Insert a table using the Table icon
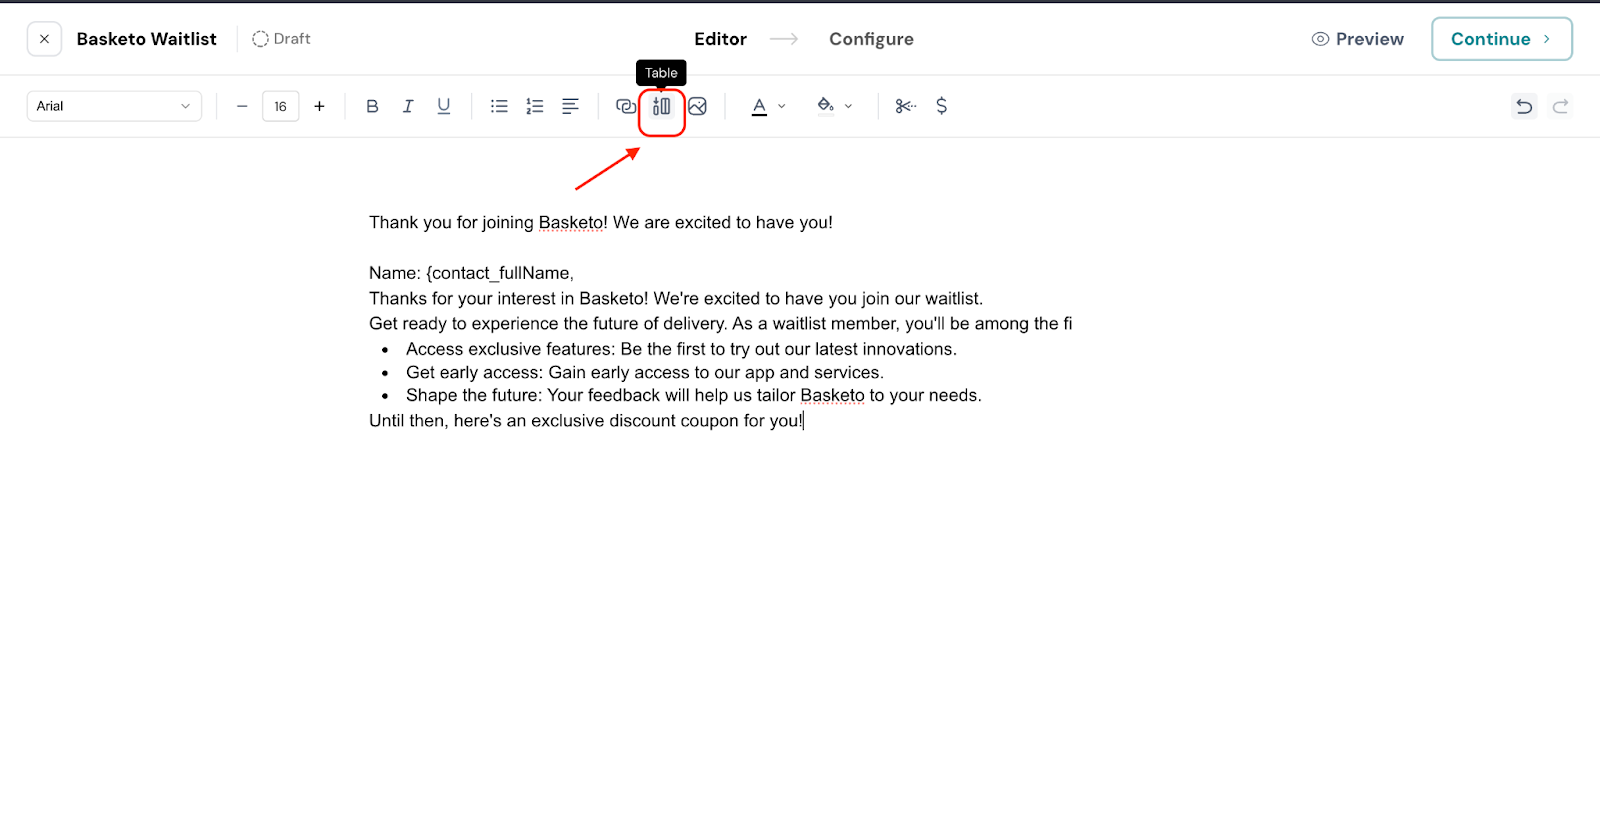Image resolution: width=1600 pixels, height=821 pixels. pyautogui.click(x=661, y=106)
